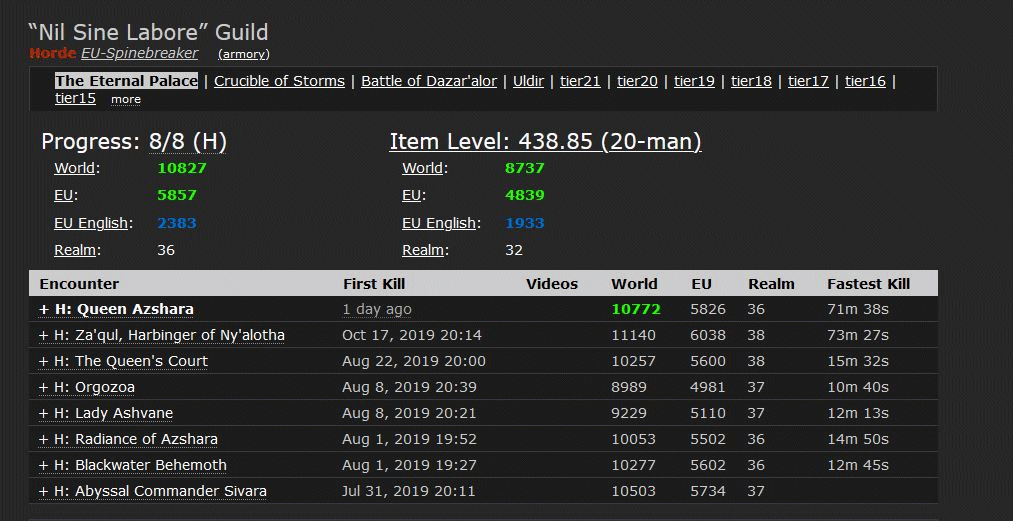The width and height of the screenshot is (1013, 521).
Task: Switch to tier21 rankings
Action: (580, 81)
